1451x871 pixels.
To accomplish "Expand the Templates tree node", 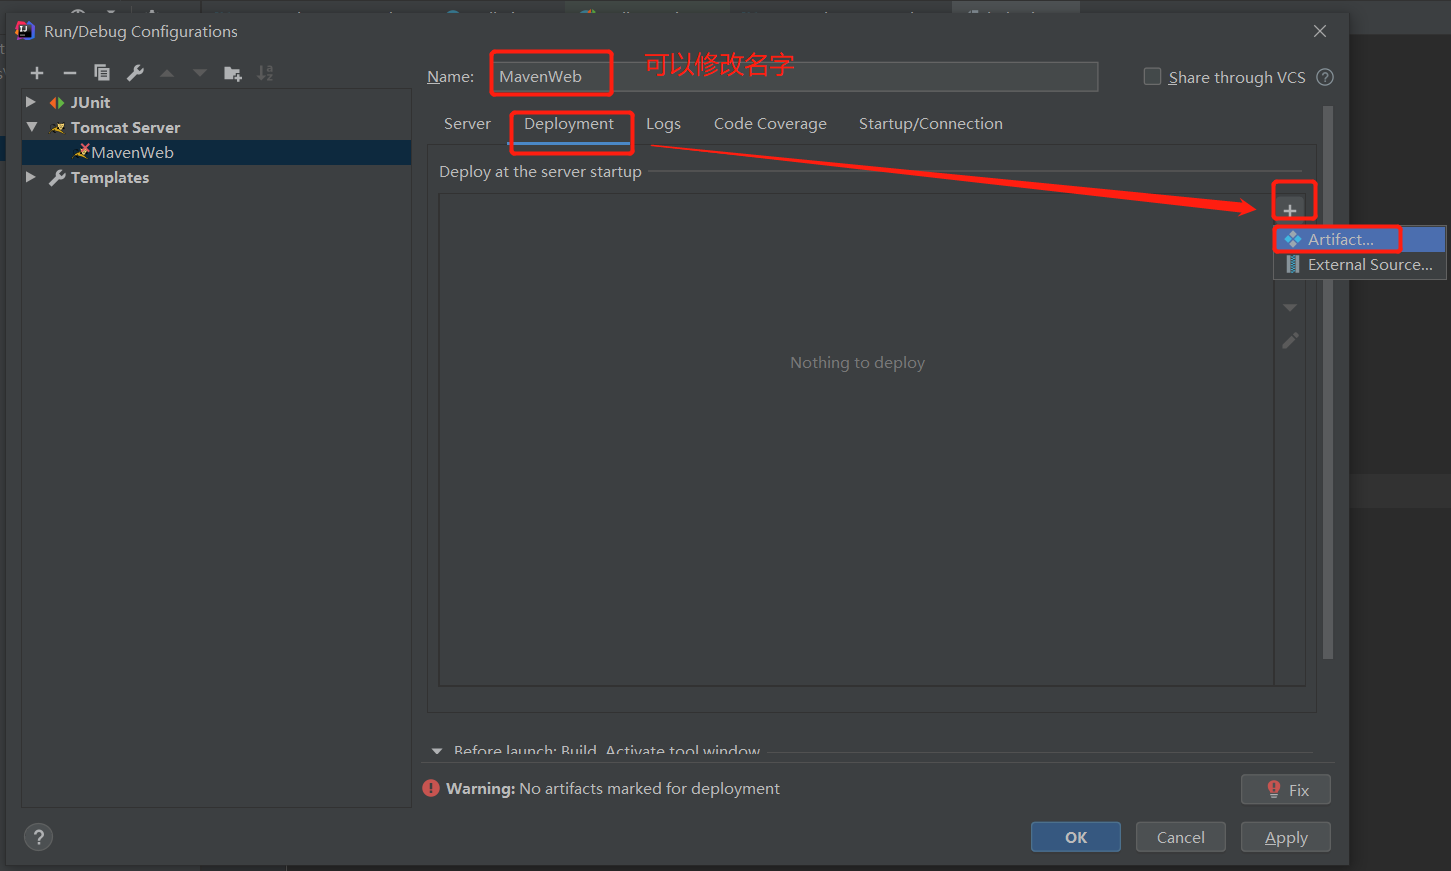I will (30, 177).
